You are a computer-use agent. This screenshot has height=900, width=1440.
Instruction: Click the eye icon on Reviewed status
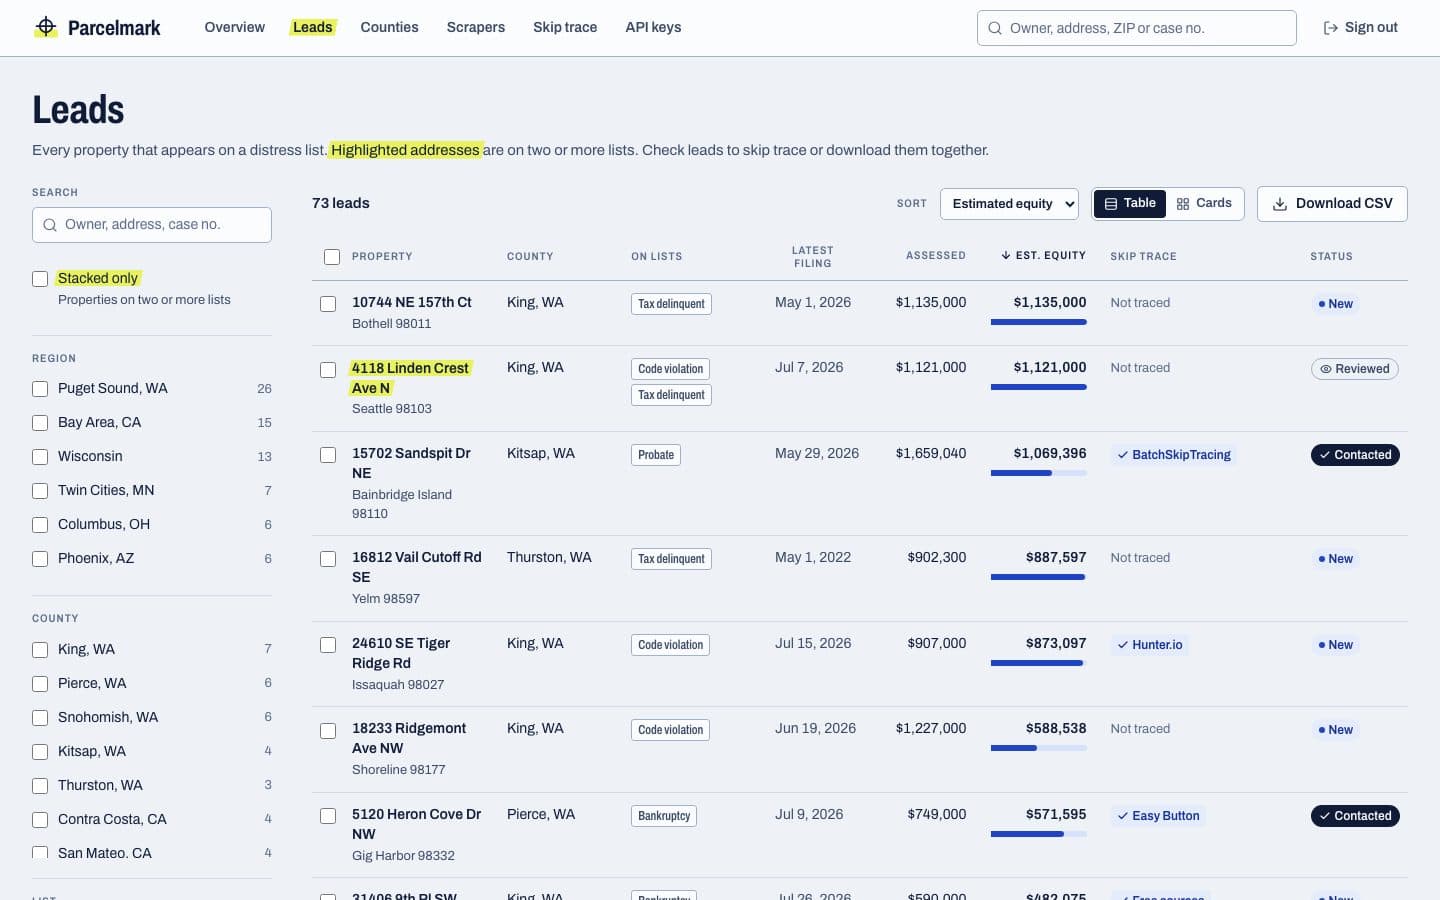click(x=1326, y=369)
